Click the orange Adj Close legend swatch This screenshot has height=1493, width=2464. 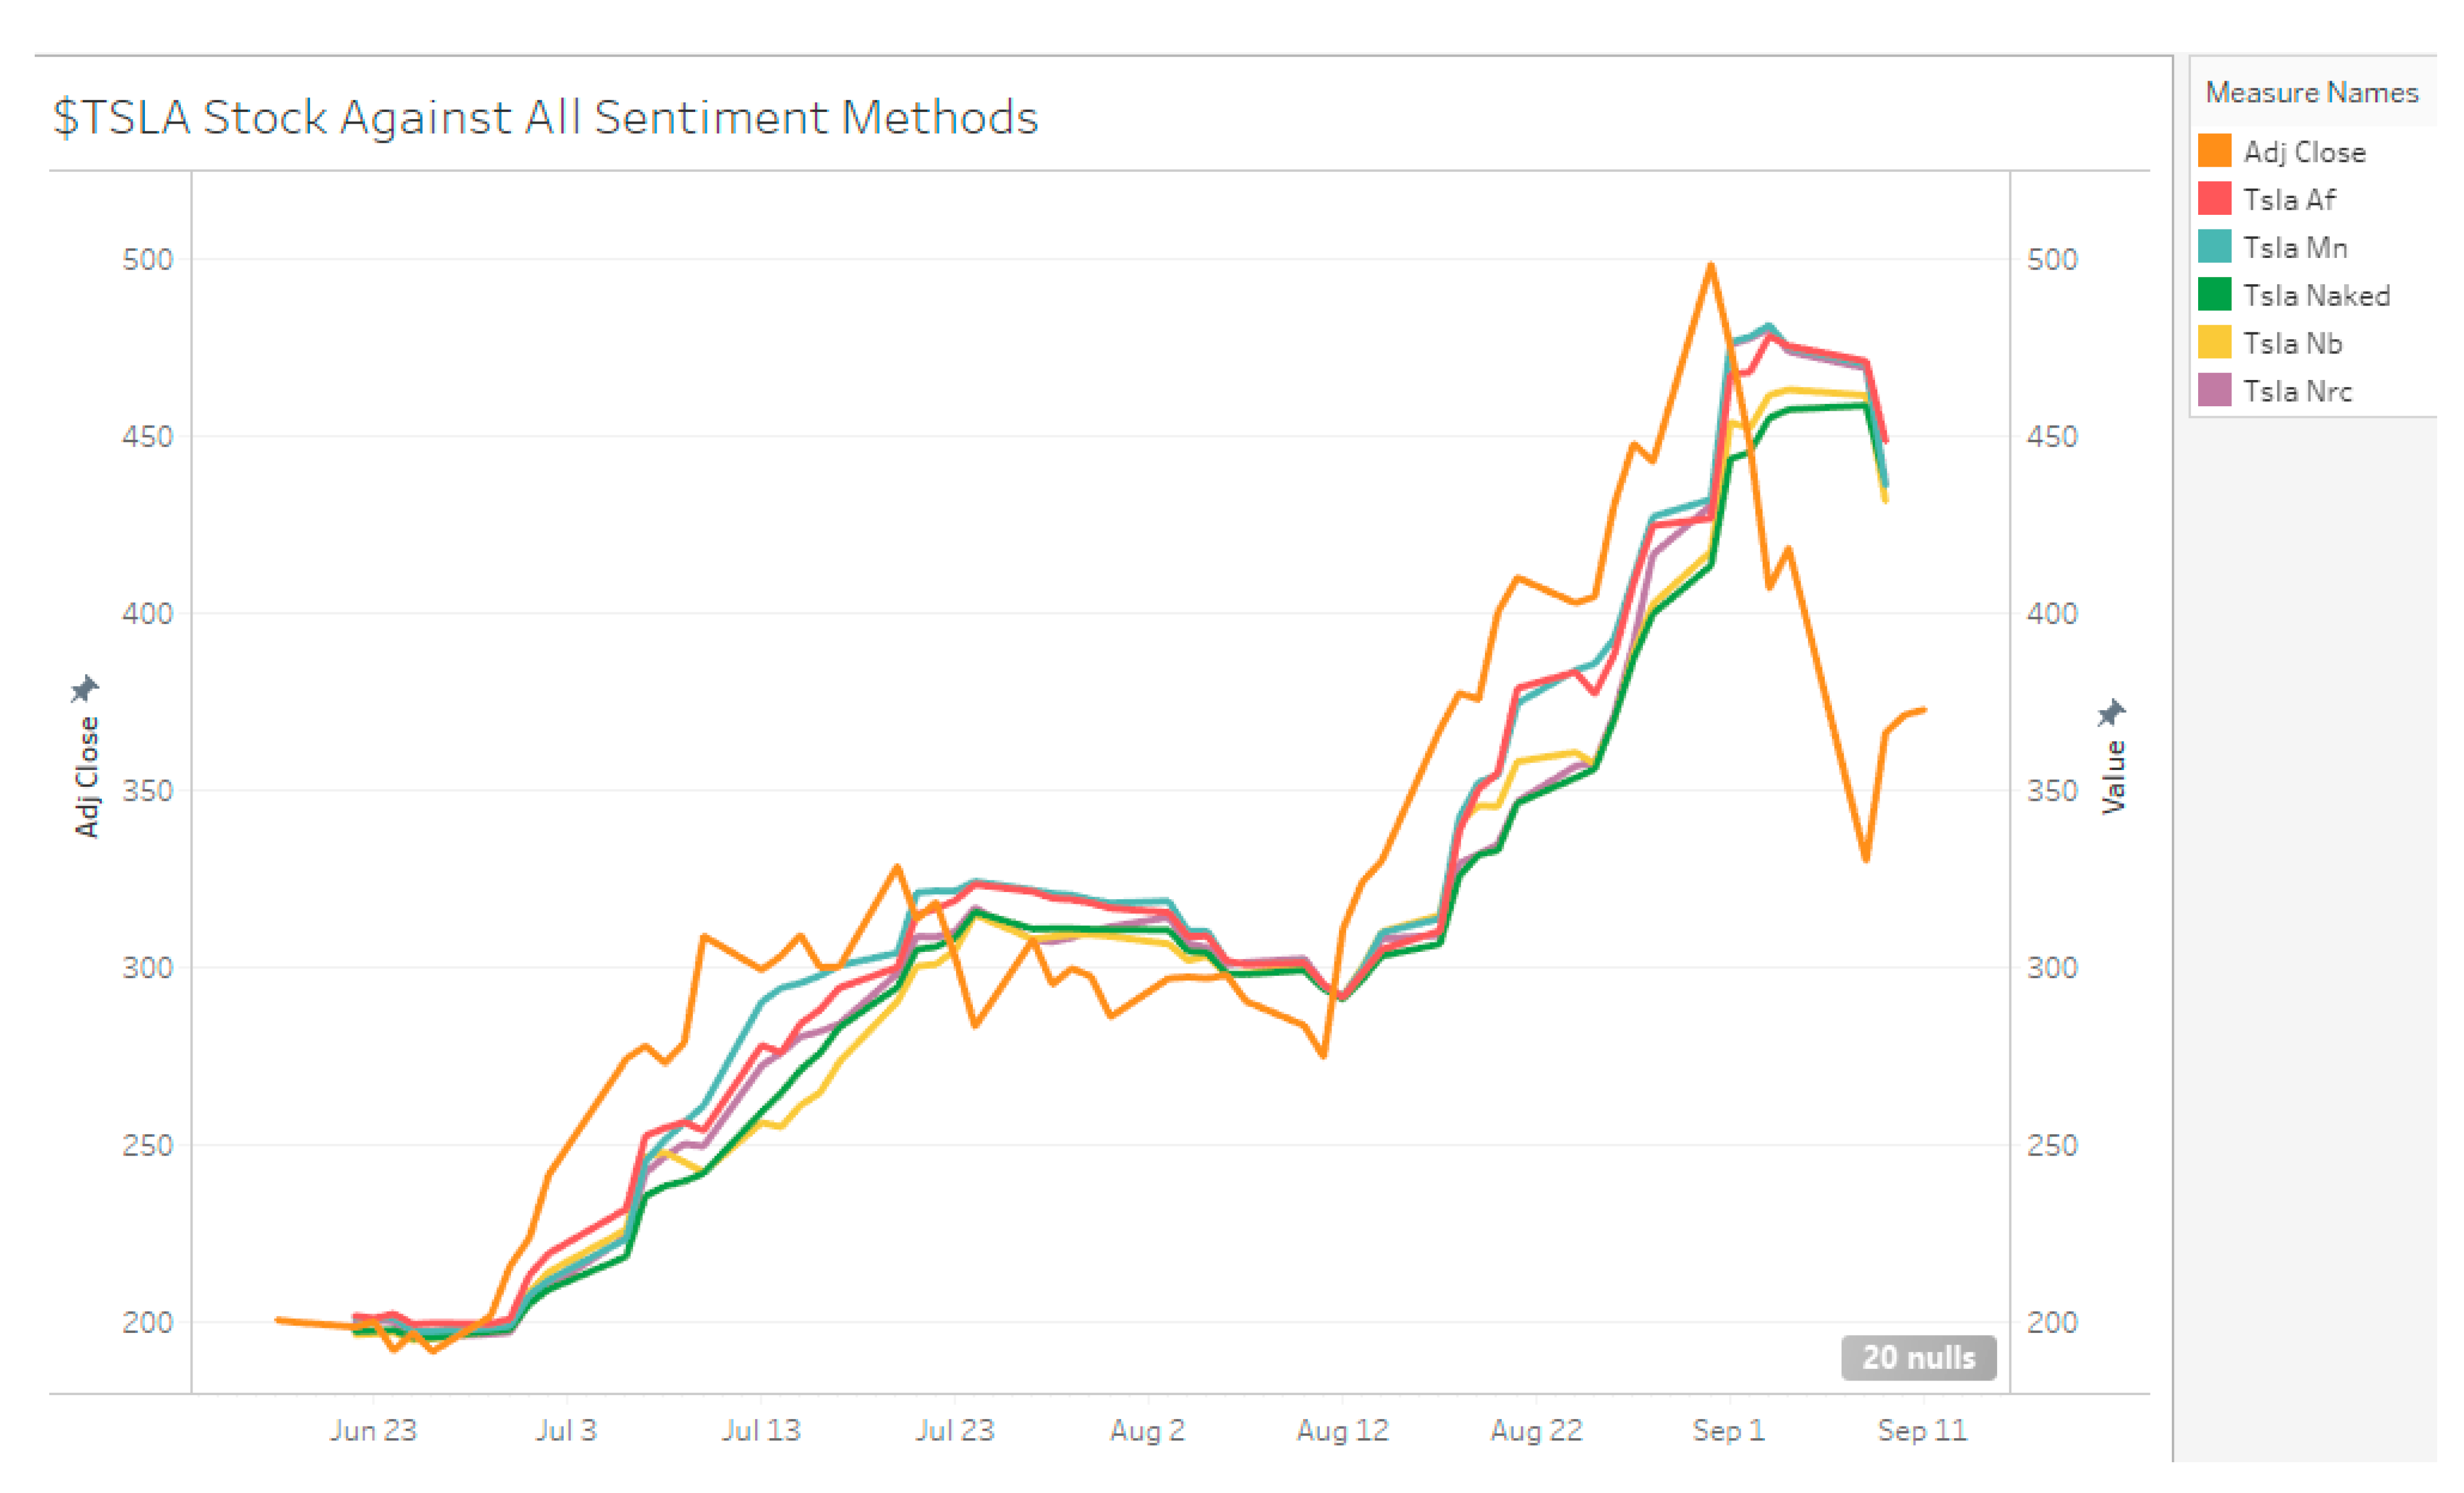coord(2214,151)
